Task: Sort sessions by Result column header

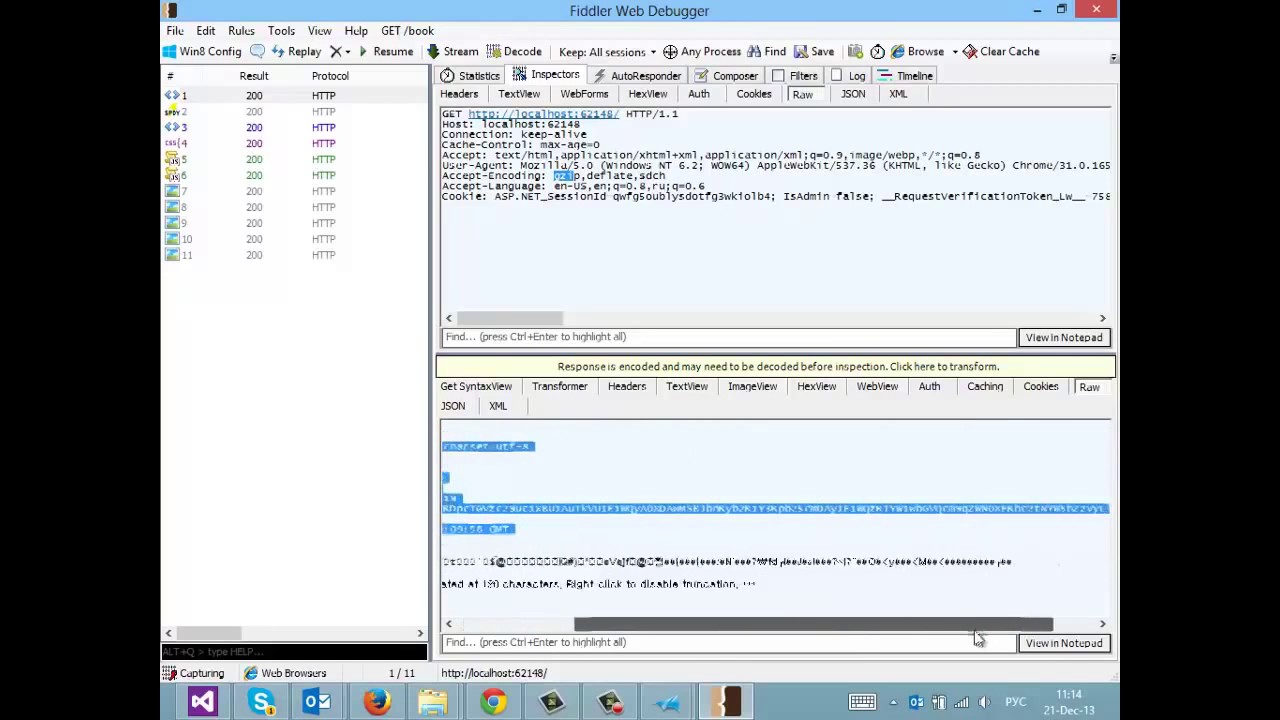Action: click(x=254, y=76)
